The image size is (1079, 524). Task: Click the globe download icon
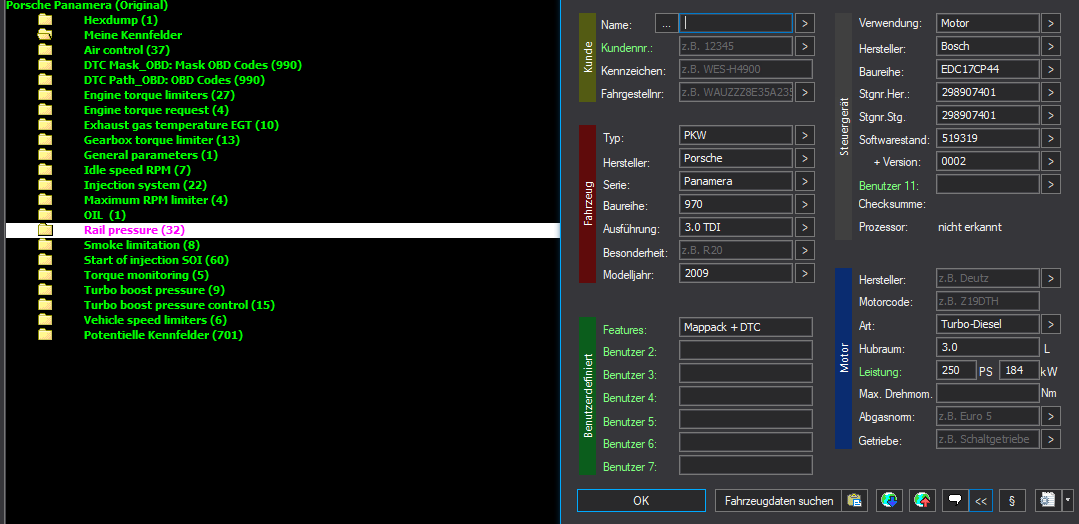pos(889,501)
